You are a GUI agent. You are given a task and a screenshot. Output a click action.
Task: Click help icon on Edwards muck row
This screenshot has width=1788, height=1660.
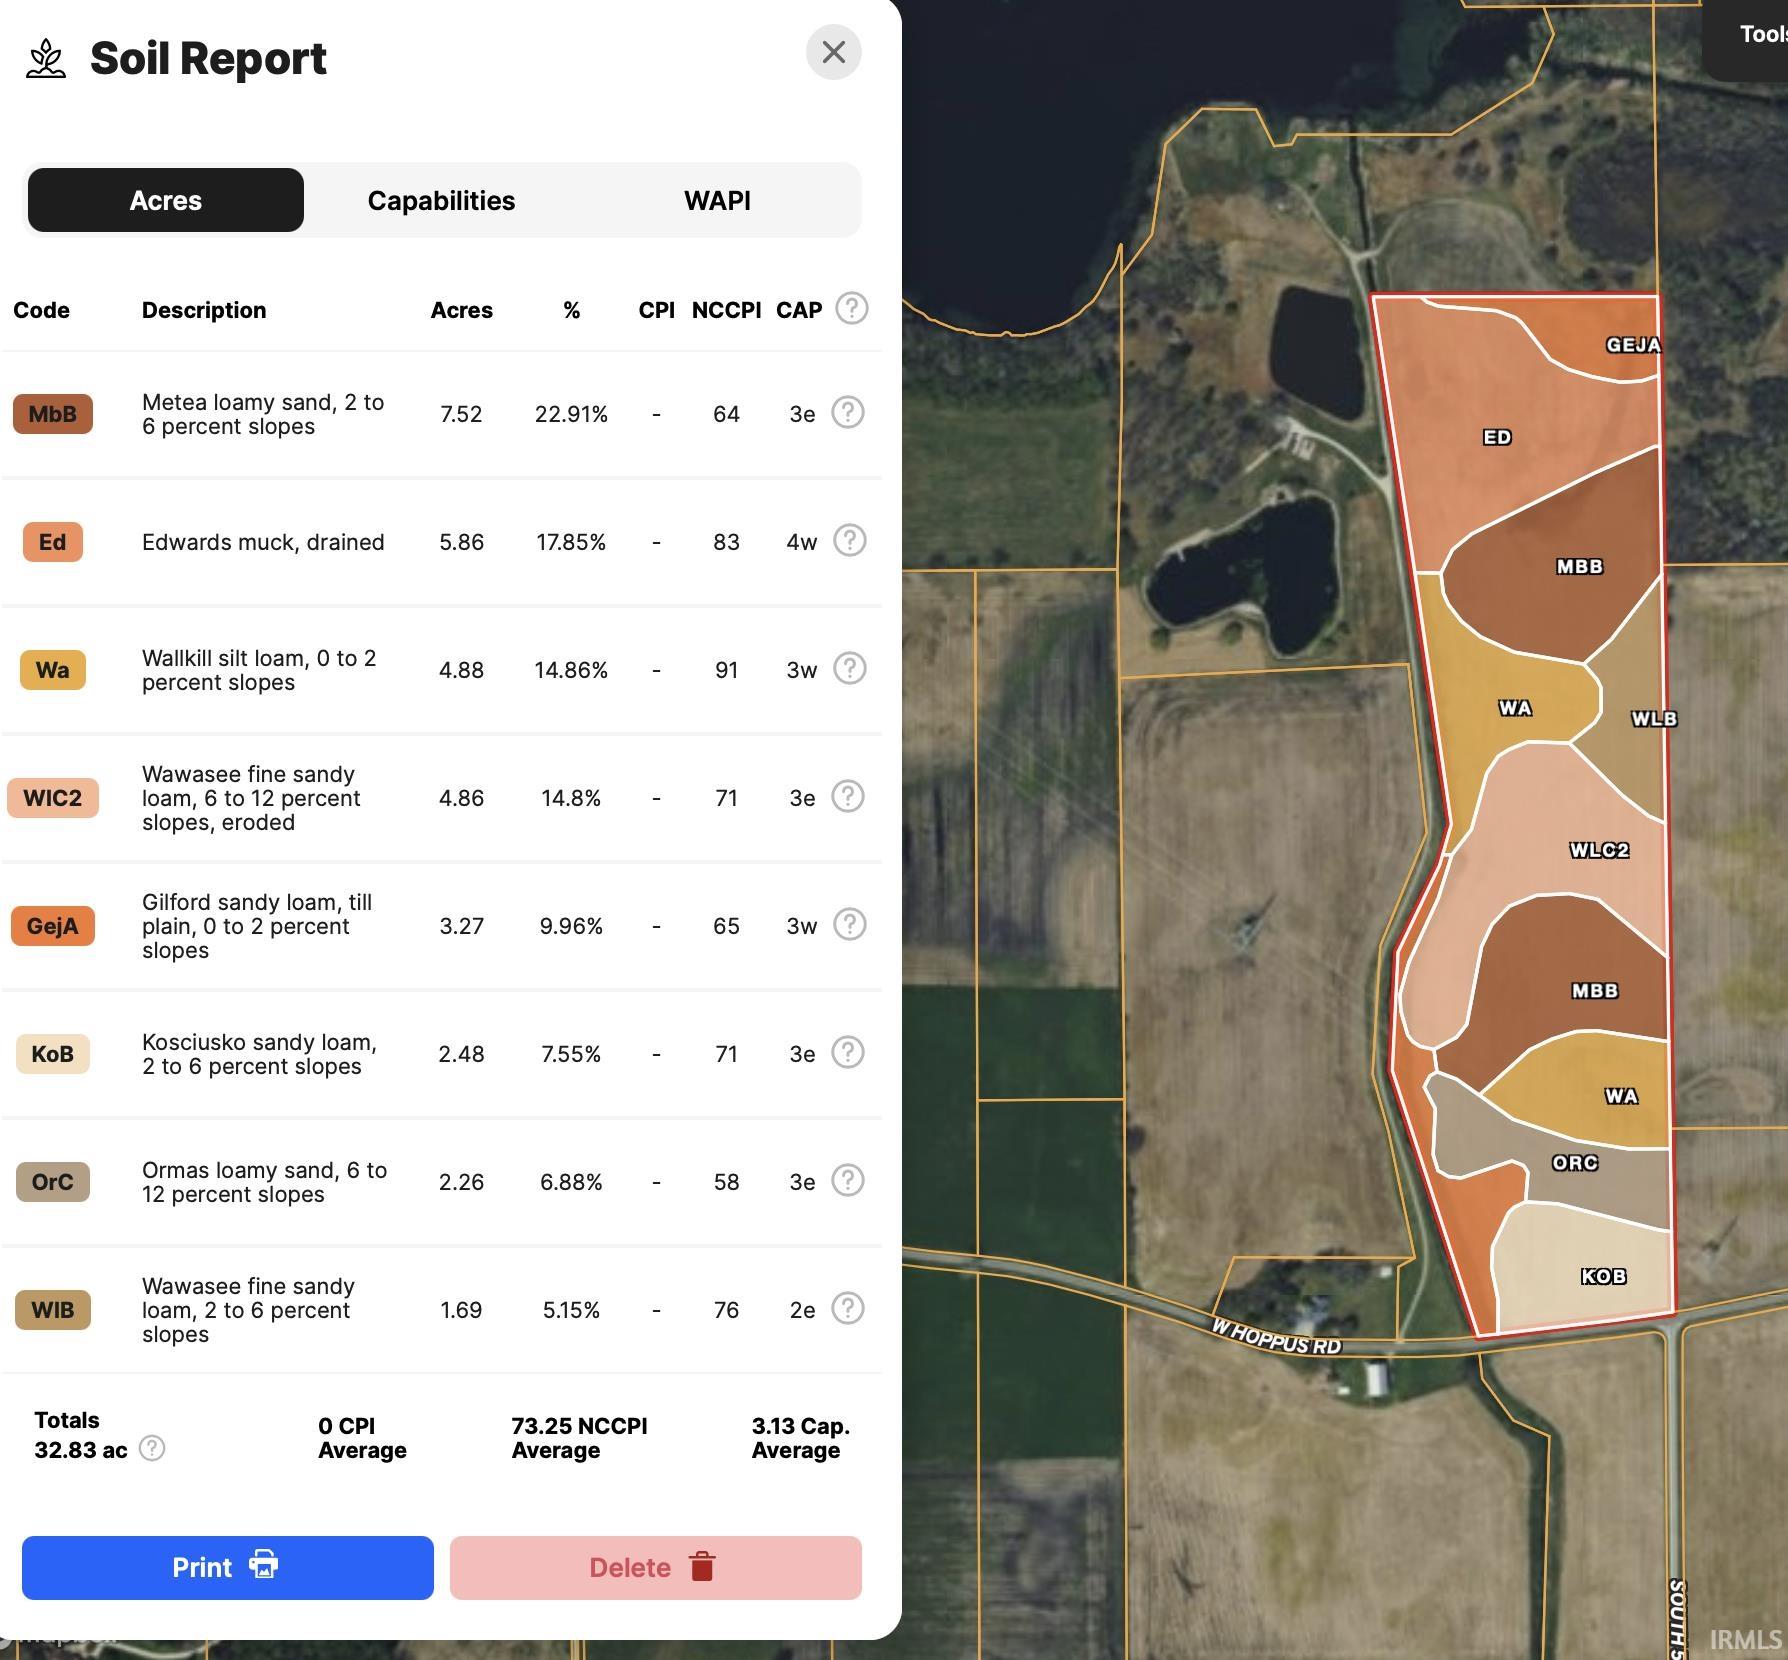tap(849, 540)
